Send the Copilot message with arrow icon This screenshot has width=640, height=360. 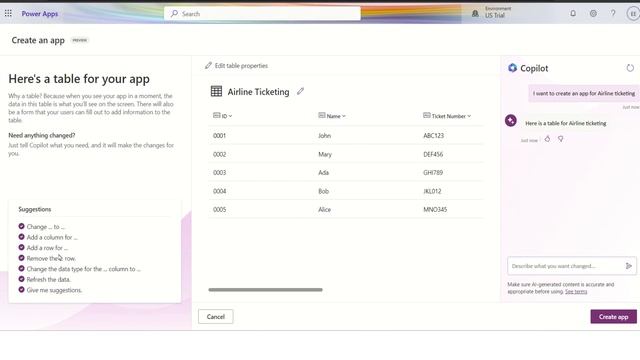(629, 266)
